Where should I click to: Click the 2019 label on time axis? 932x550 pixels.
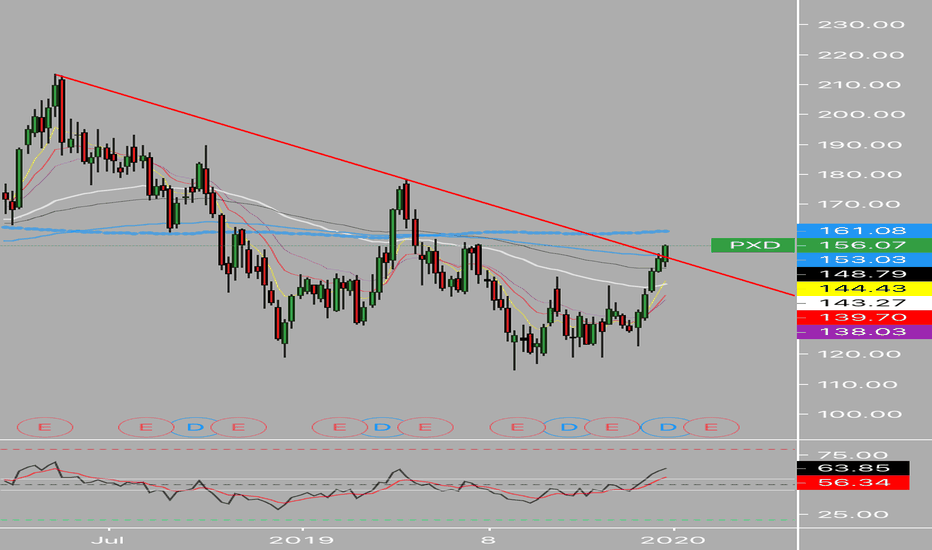pos(301,540)
